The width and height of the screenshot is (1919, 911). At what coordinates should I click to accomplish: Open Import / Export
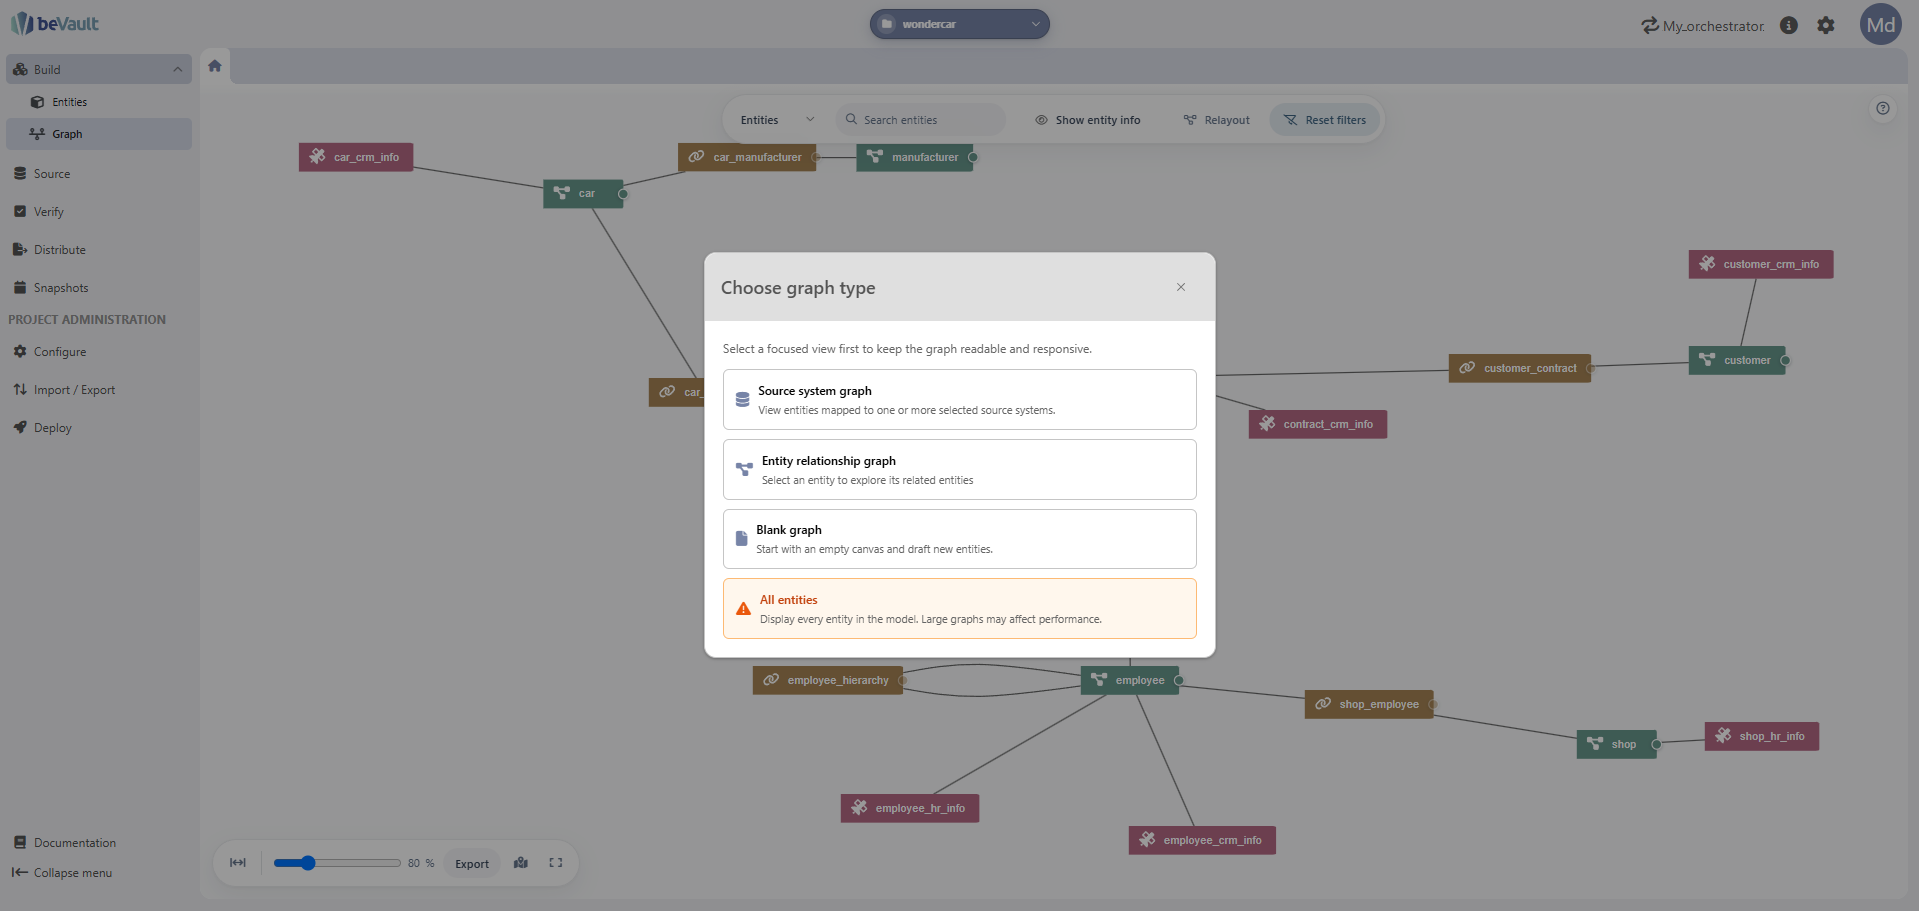click(98, 390)
